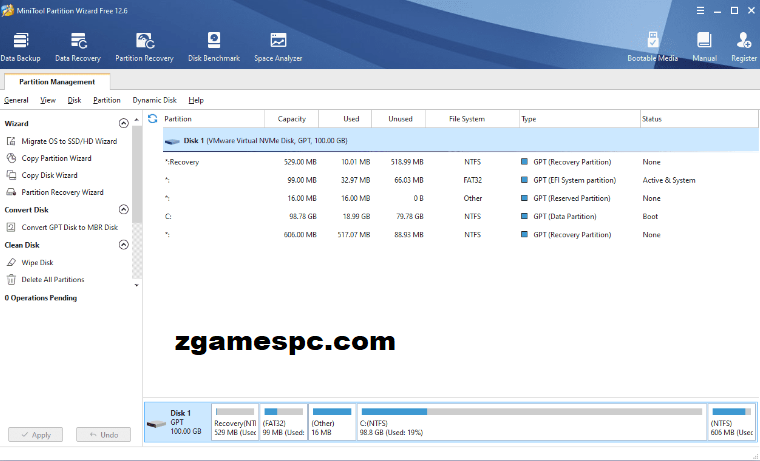Viewport: 760px width, 461px height.
Task: Sort by the Partition column header
Action: pos(213,119)
